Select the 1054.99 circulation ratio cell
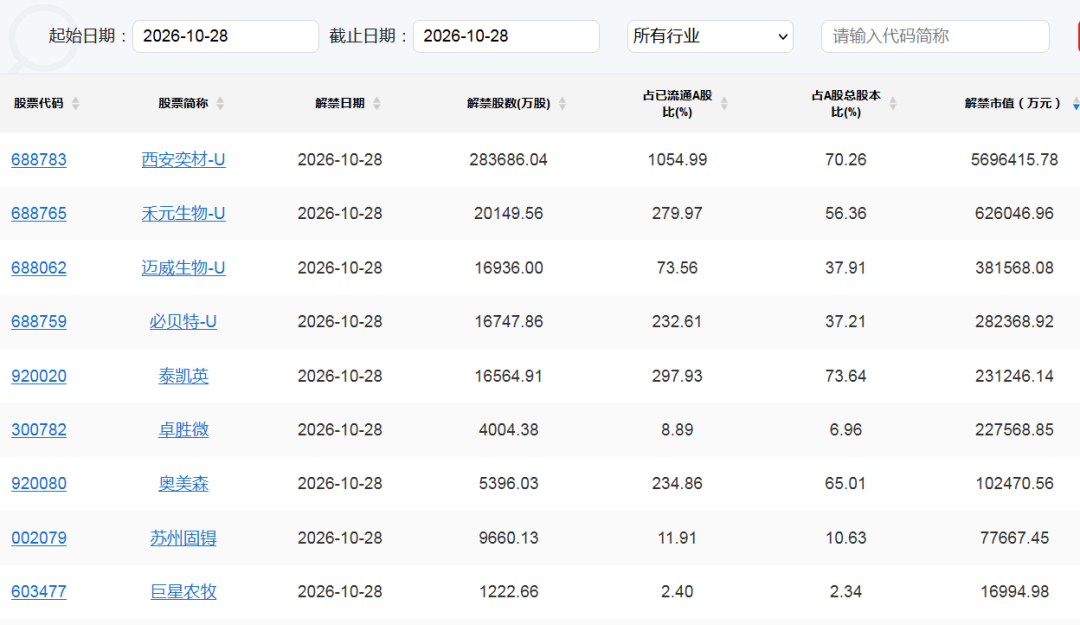1080x625 pixels. point(677,160)
